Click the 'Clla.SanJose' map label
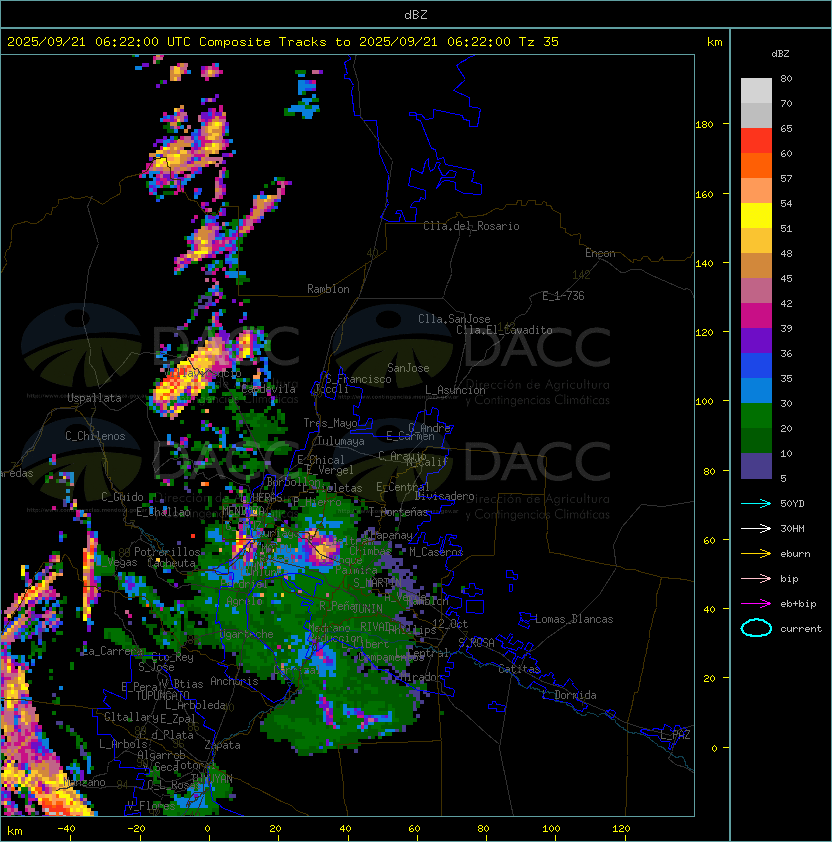Image resolution: width=832 pixels, height=842 pixels. pyautogui.click(x=454, y=319)
